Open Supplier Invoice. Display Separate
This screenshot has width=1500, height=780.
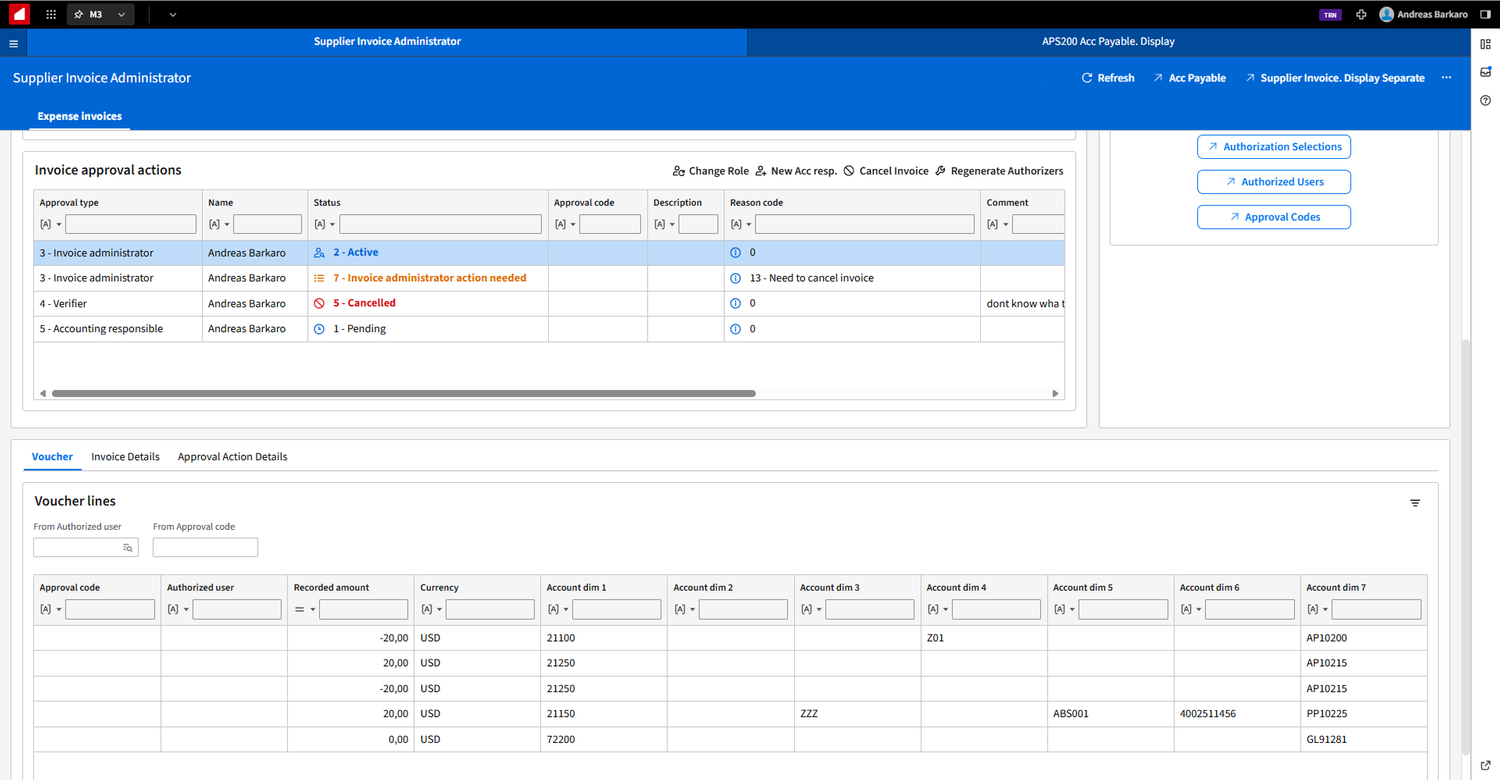point(1334,77)
